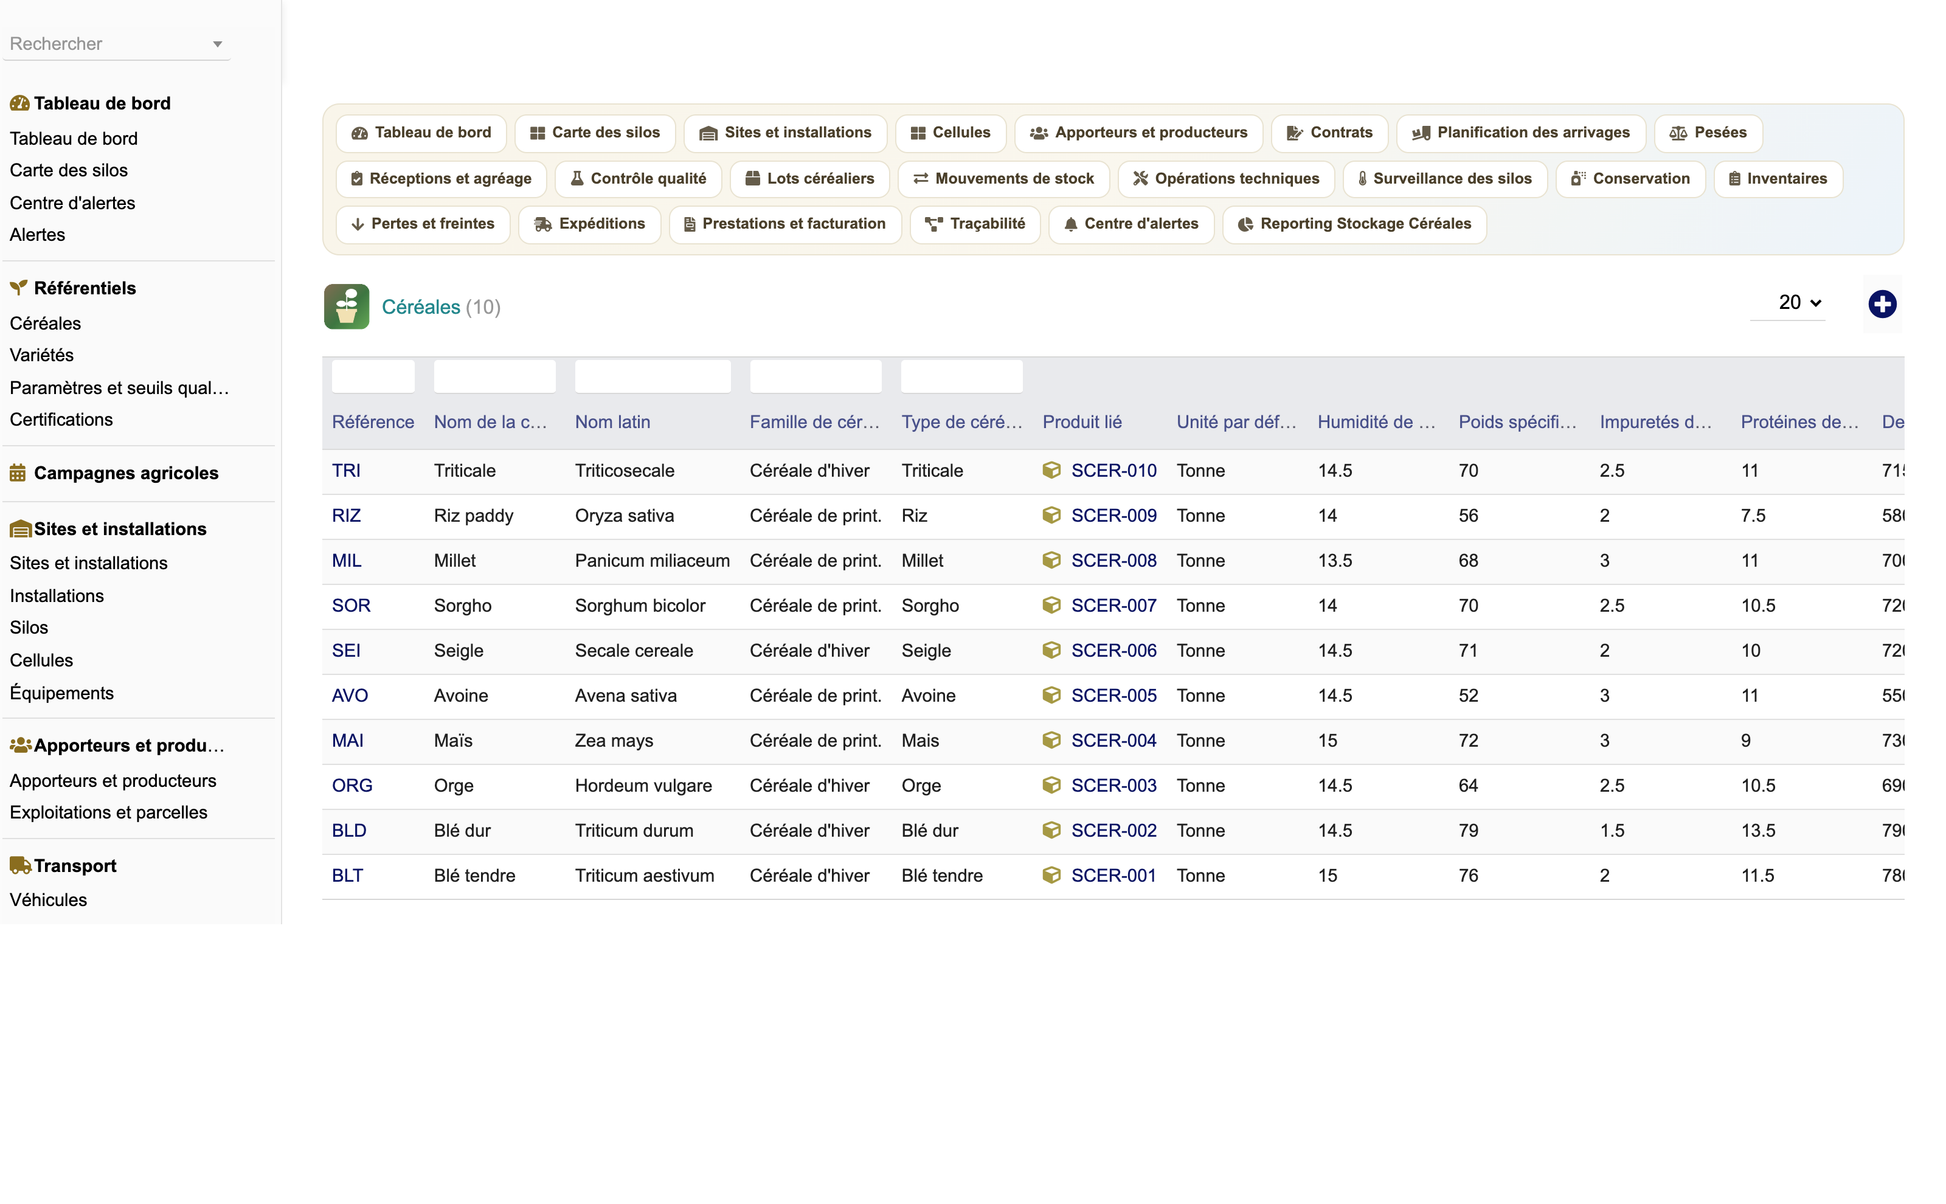Click the green Céréales plant icon
Viewport: 1946px width, 1204px height.
coord(346,307)
